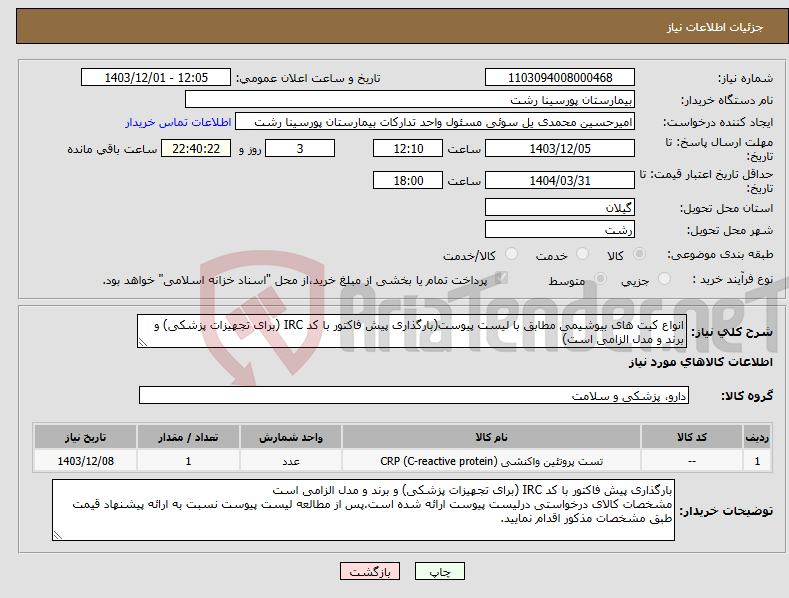Image resolution: width=789 pixels, height=598 pixels.
Task: Click the quantity cell showing 1
Action: pos(188,461)
